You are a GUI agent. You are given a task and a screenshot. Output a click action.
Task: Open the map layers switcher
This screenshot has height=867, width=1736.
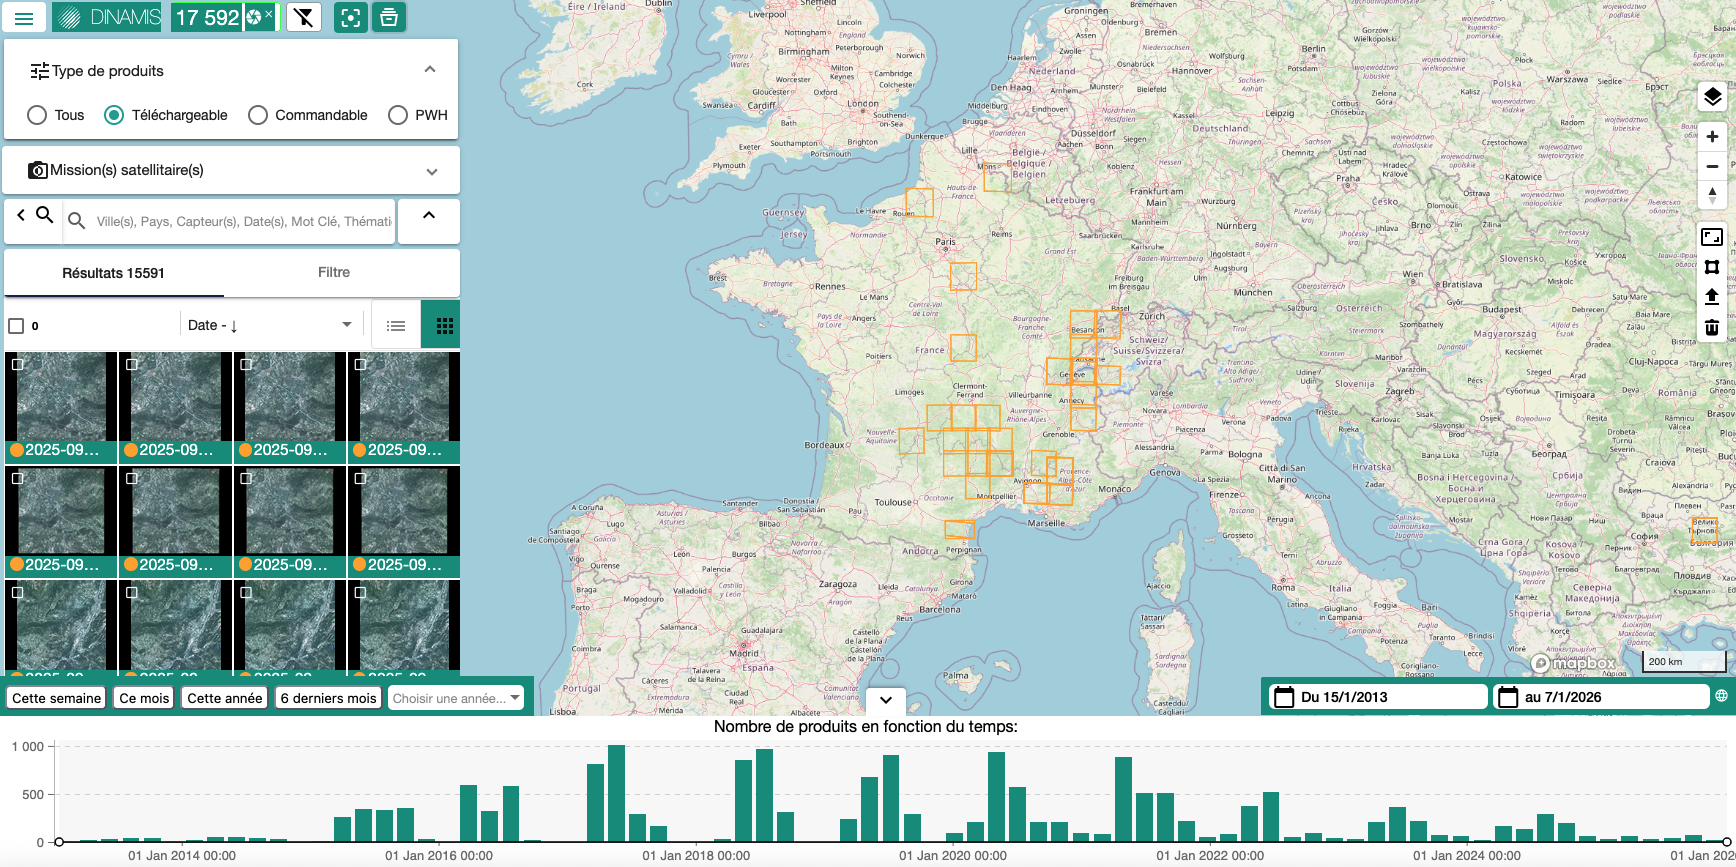click(1712, 97)
